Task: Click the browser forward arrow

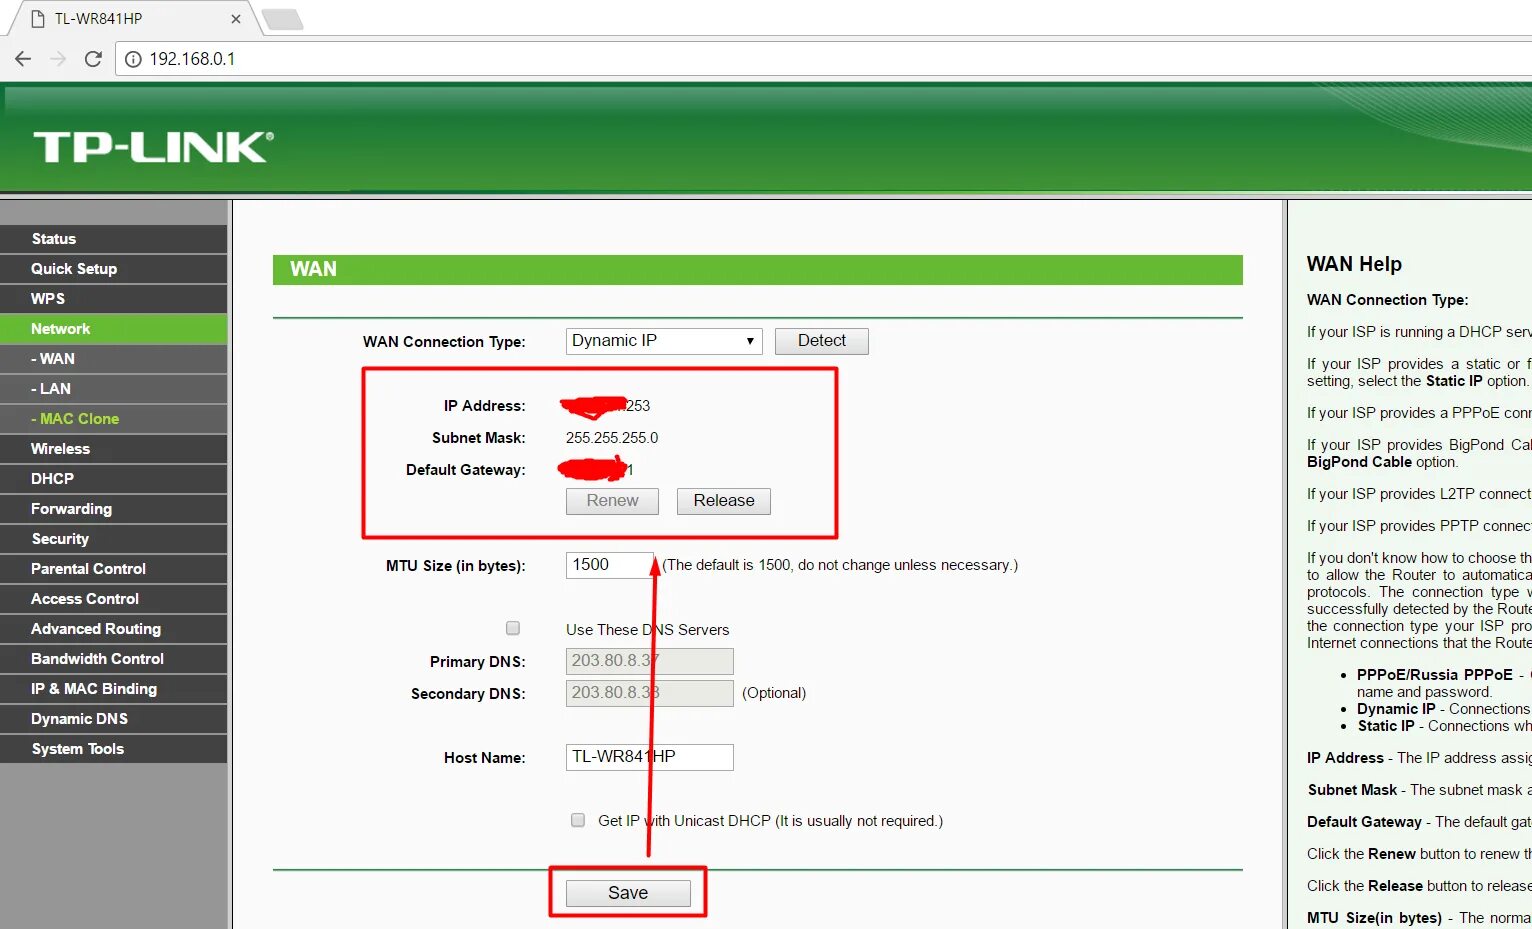Action: click(58, 59)
